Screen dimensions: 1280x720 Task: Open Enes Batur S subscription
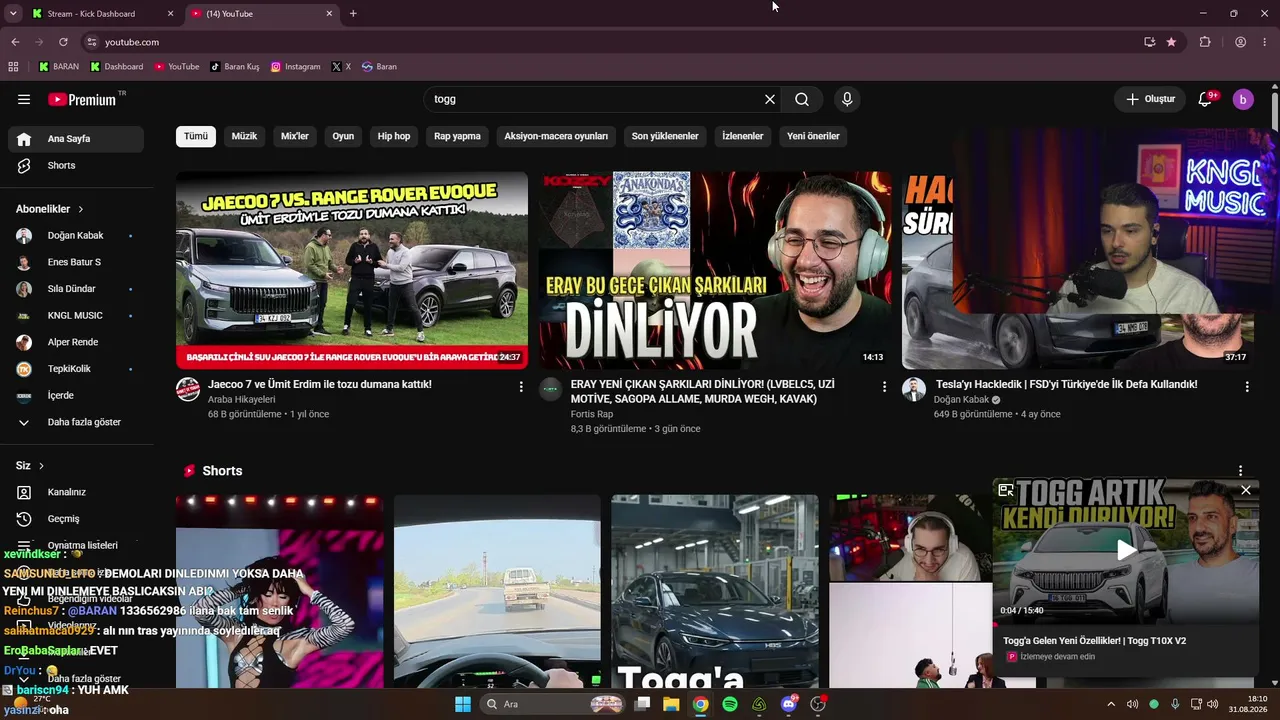(76, 262)
